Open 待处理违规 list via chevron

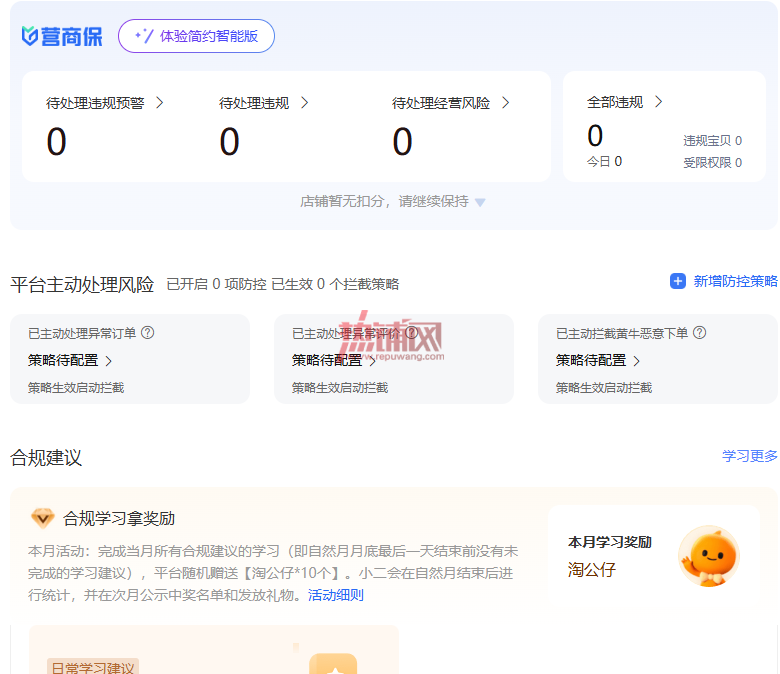click(305, 102)
